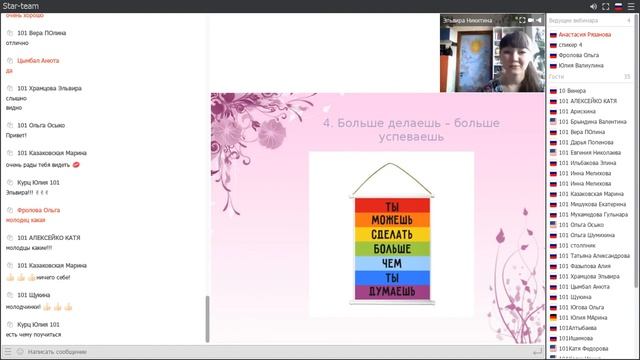This screenshot has width=640, height=360.
Task: Select guest '101 Фазылова Алия'
Action: point(584,266)
